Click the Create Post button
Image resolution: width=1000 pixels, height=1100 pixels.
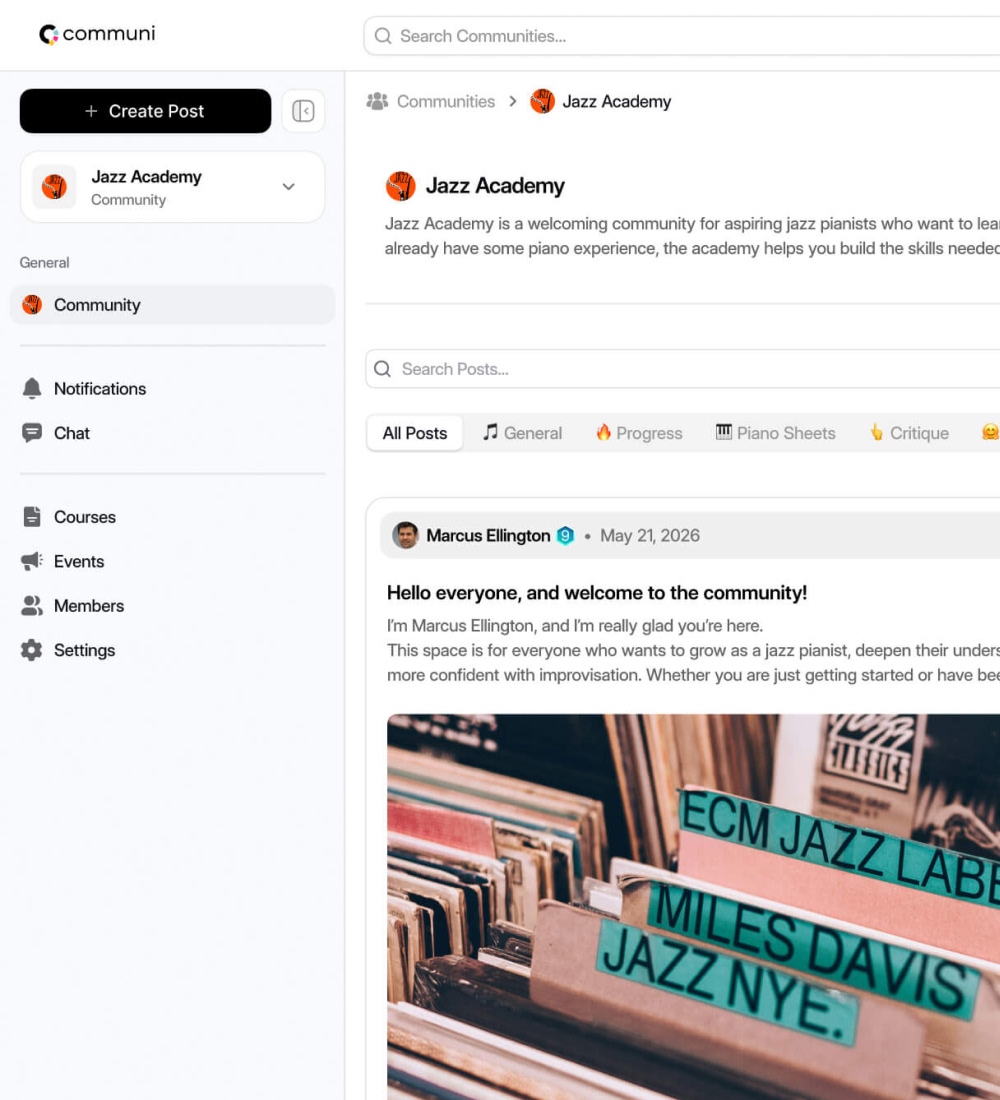pos(145,111)
